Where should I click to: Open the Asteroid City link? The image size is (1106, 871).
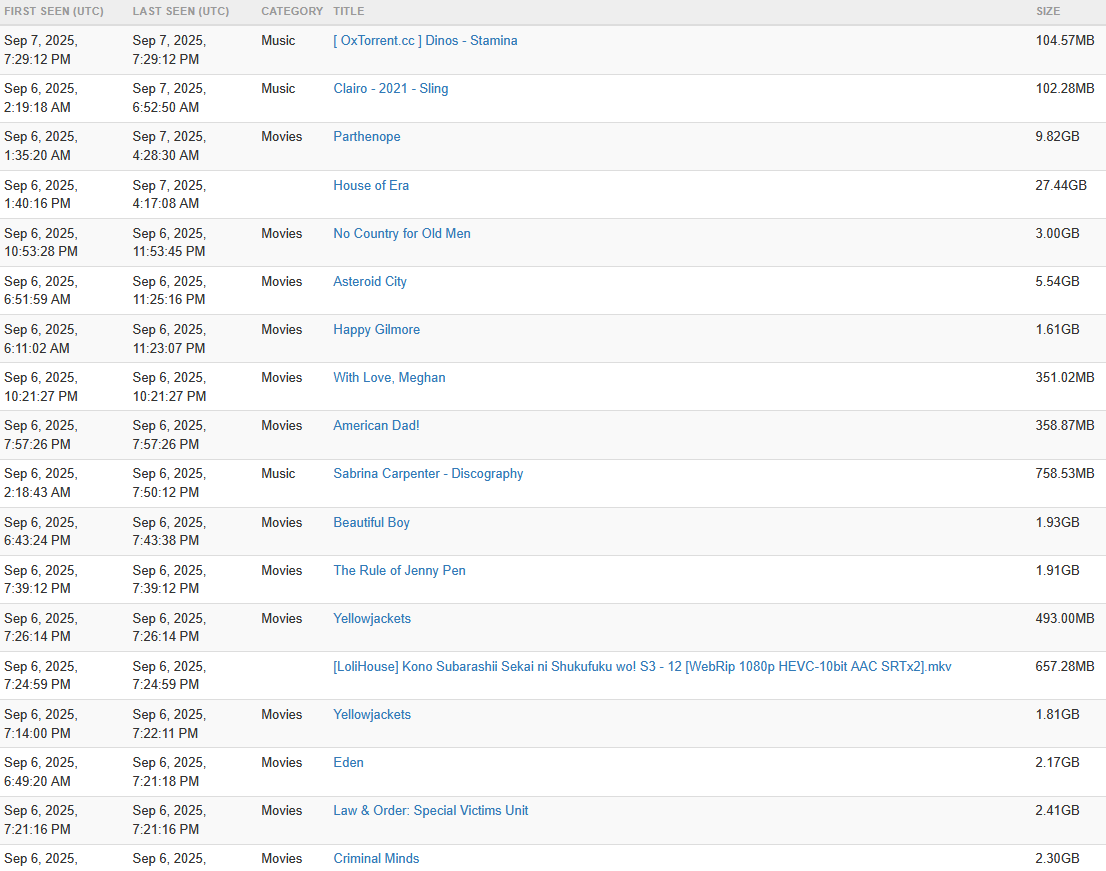click(x=370, y=281)
